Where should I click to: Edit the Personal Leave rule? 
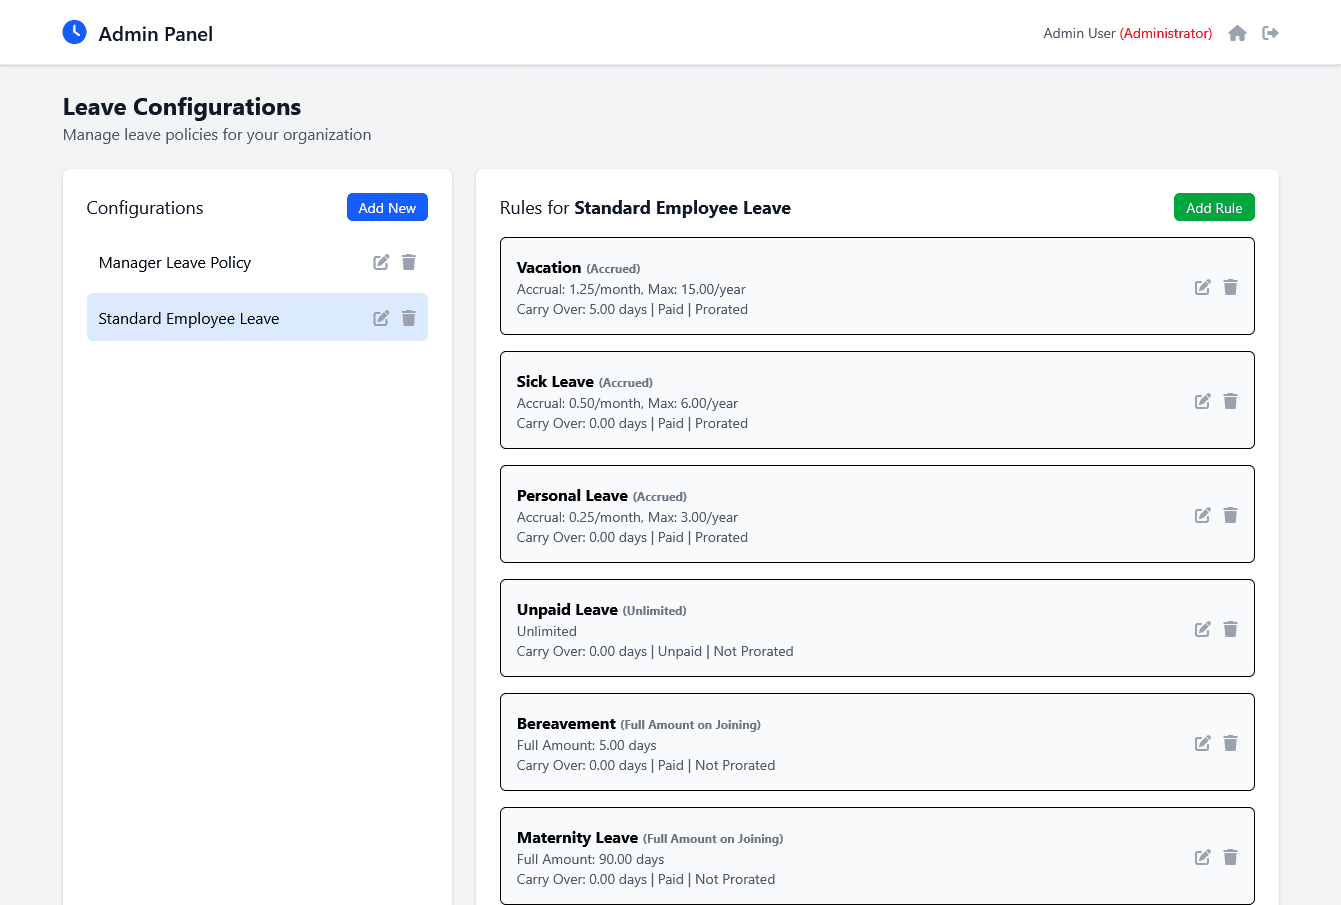[1203, 514]
